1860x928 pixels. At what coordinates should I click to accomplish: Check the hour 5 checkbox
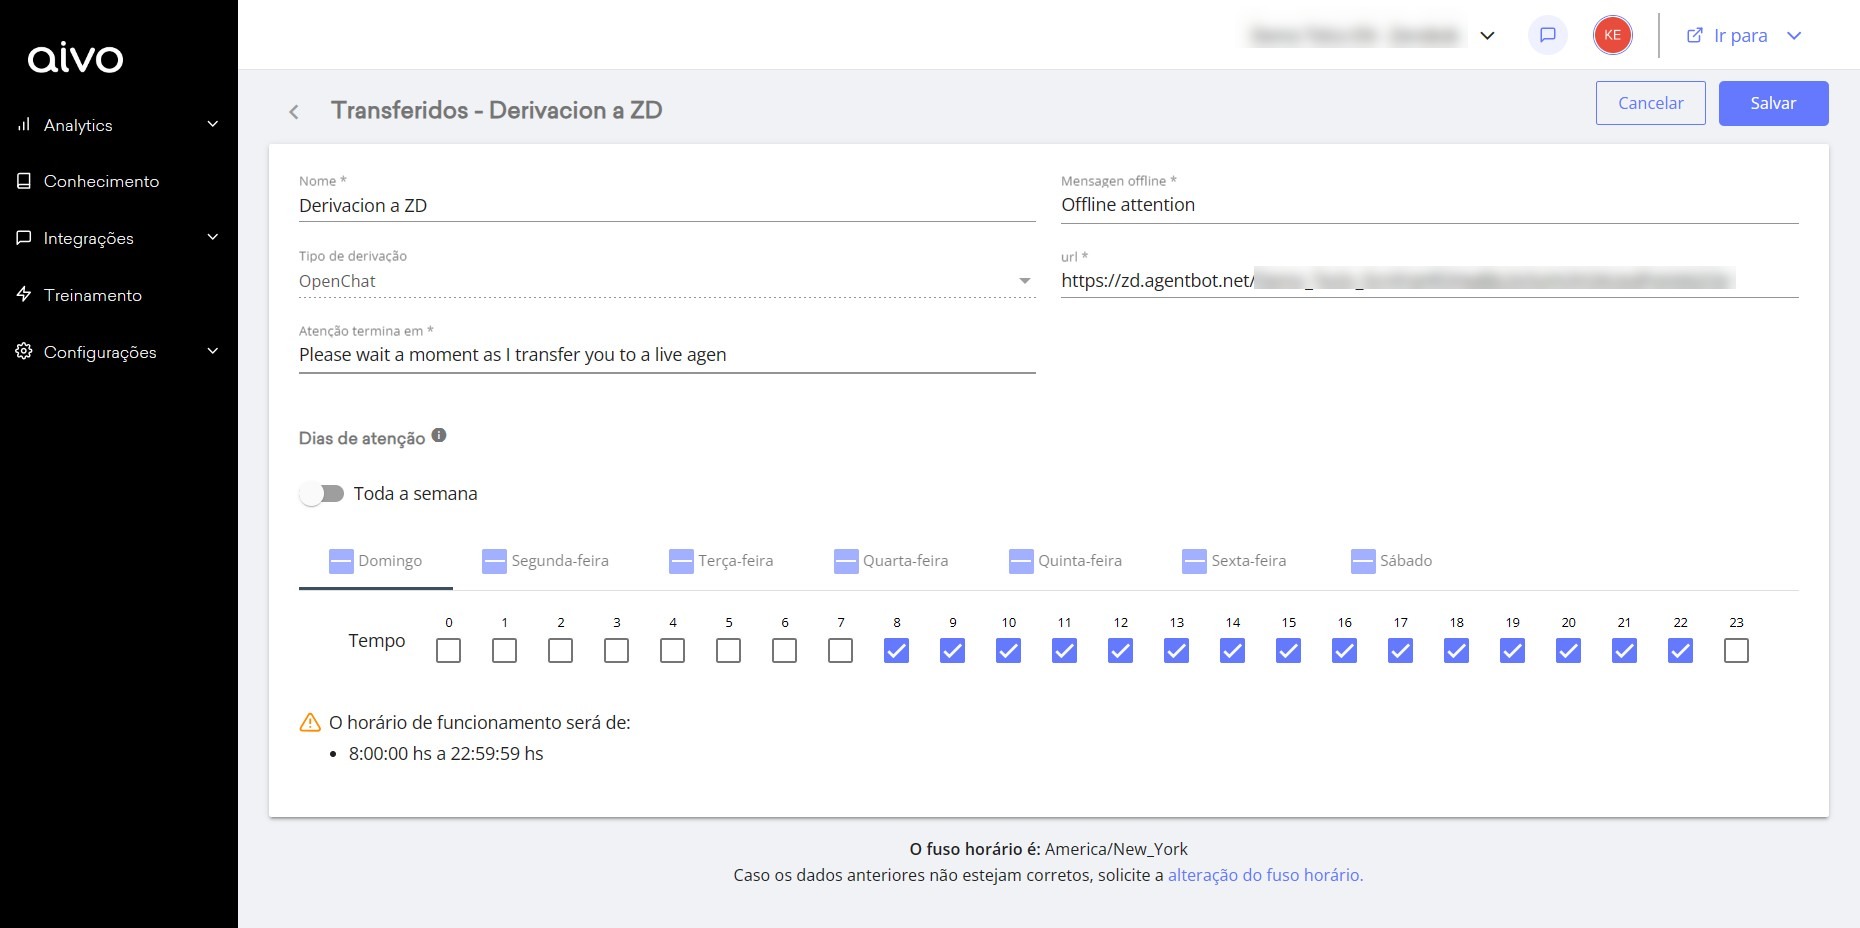tap(729, 651)
